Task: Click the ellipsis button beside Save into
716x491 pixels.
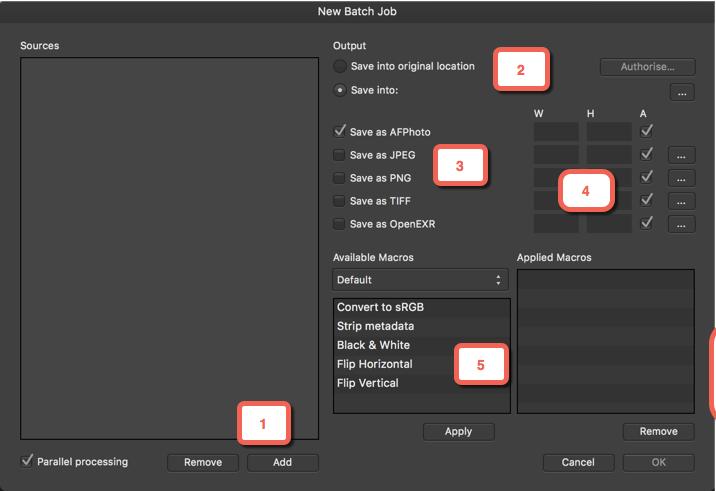Action: [x=682, y=93]
